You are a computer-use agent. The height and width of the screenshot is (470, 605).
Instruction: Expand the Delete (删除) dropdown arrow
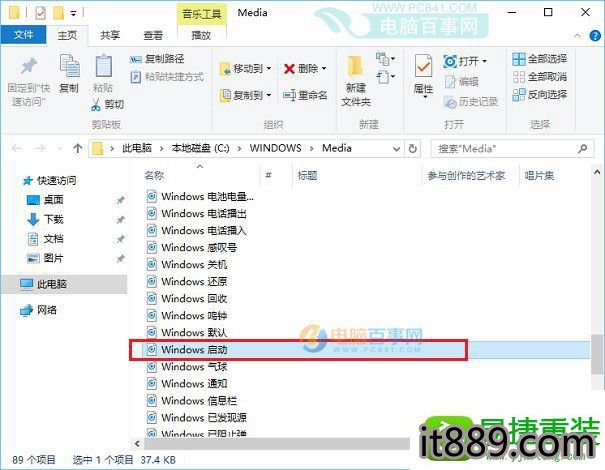pyautogui.click(x=324, y=69)
